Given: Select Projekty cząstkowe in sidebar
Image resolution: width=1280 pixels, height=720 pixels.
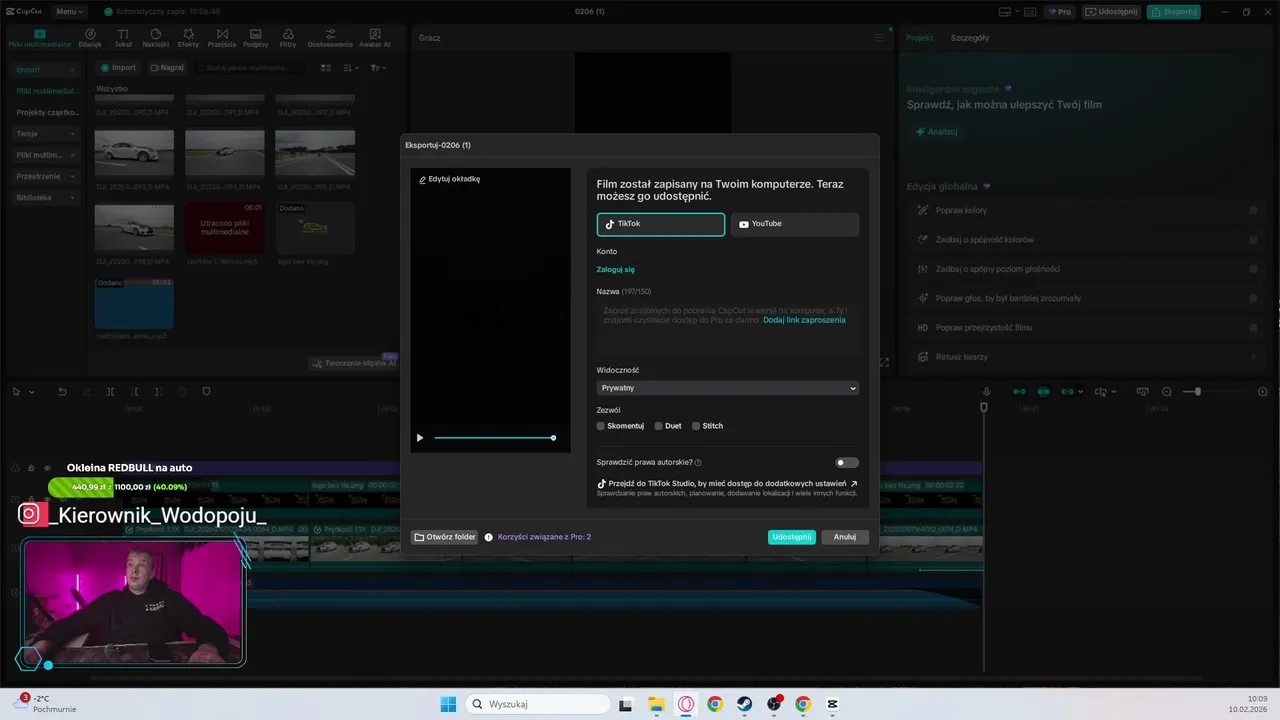Looking at the screenshot, I should tap(47, 113).
